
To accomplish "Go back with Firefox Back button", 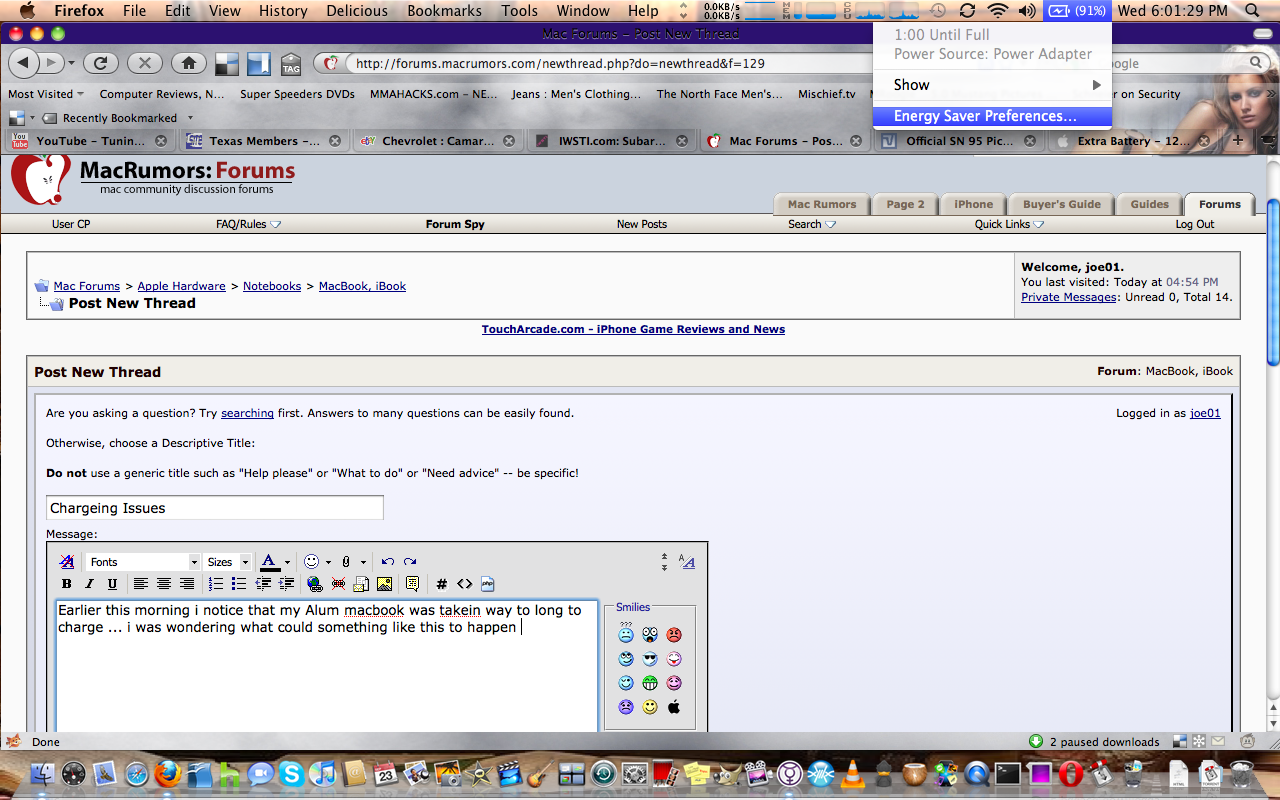I will 24,63.
